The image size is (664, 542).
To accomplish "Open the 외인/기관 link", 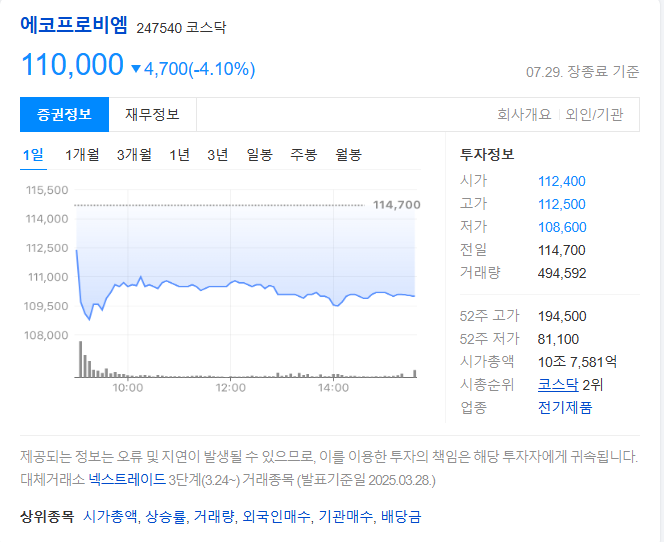I will 594,114.
